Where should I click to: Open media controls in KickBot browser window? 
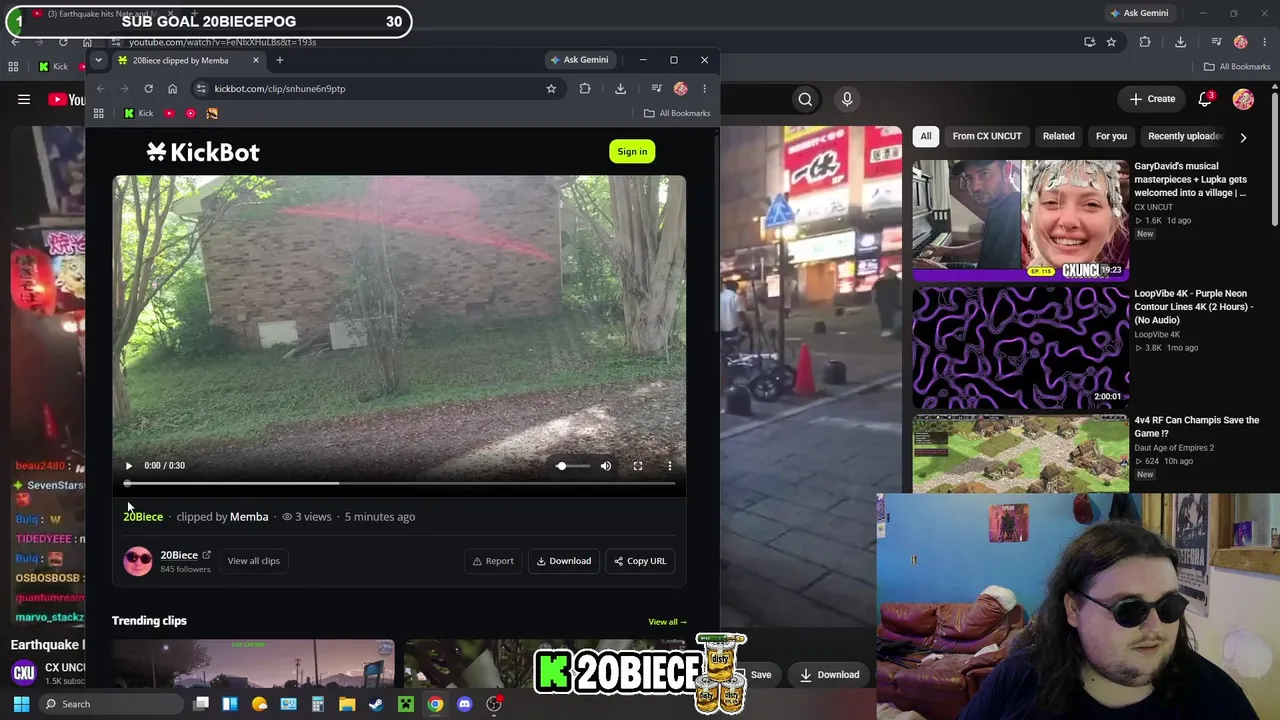tap(656, 89)
